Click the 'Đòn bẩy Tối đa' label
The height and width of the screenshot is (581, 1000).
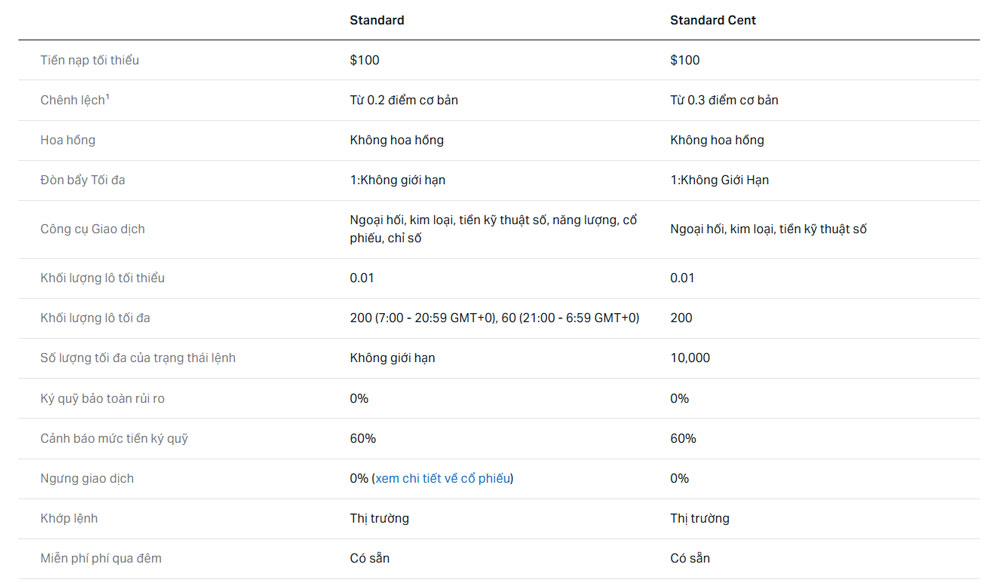pos(82,180)
